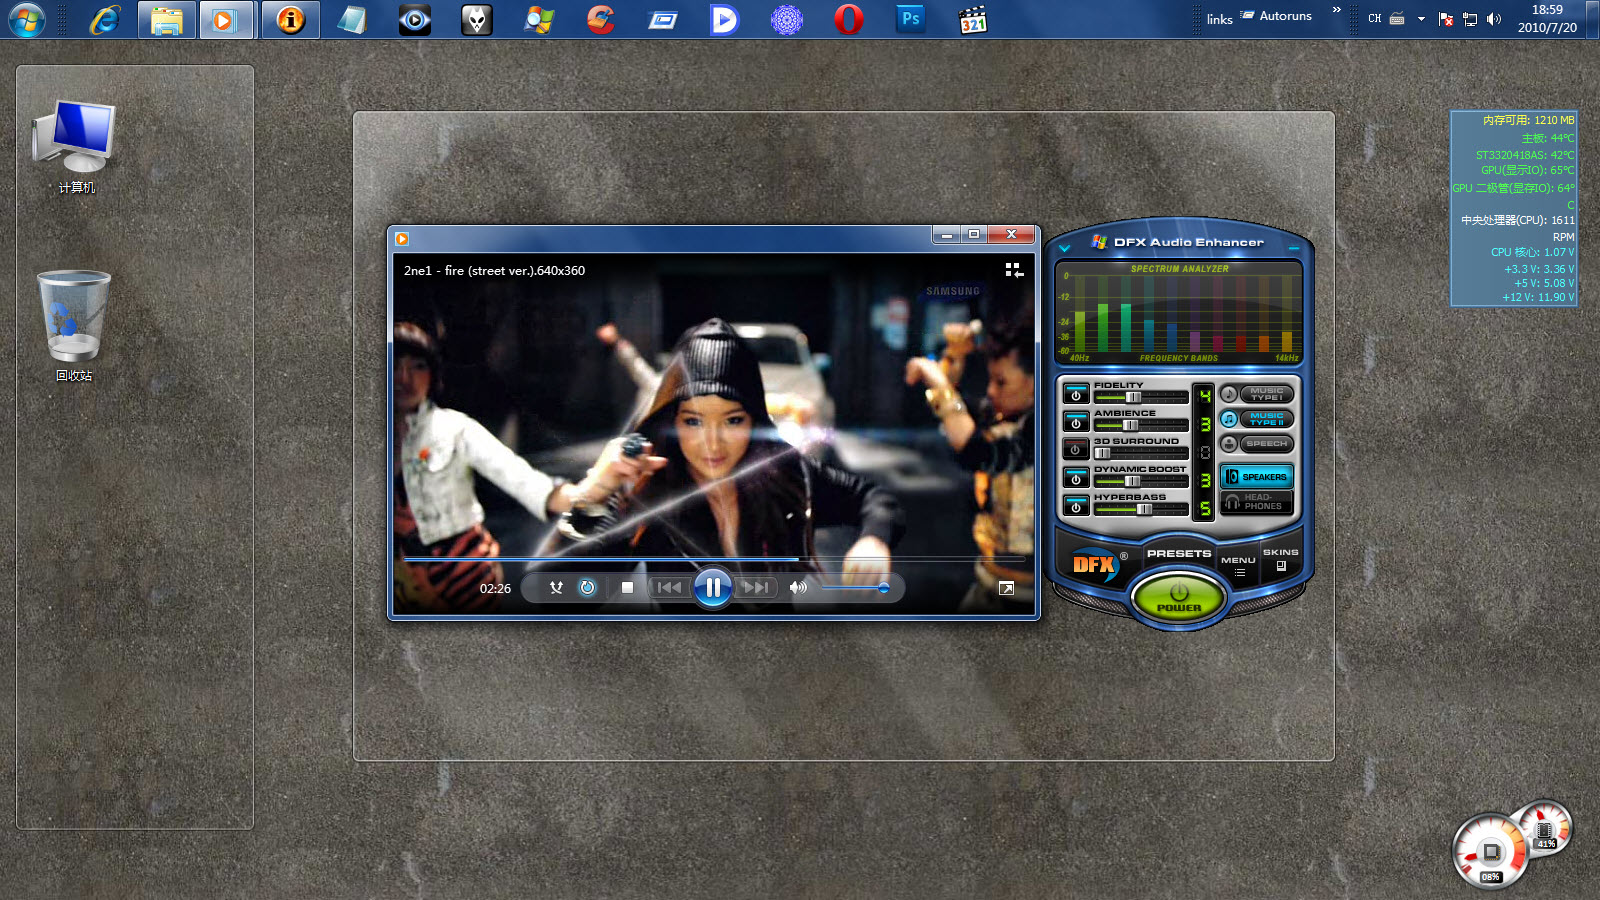Mute the Media Player volume
1600x900 pixels.
[798, 588]
